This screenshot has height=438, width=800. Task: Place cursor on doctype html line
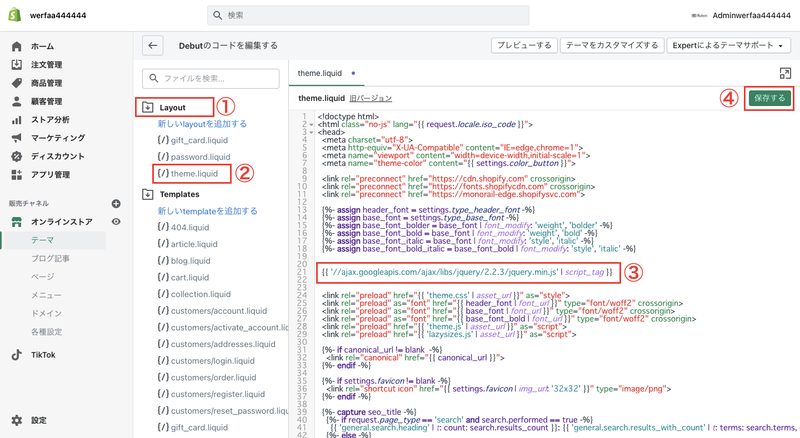(348, 116)
